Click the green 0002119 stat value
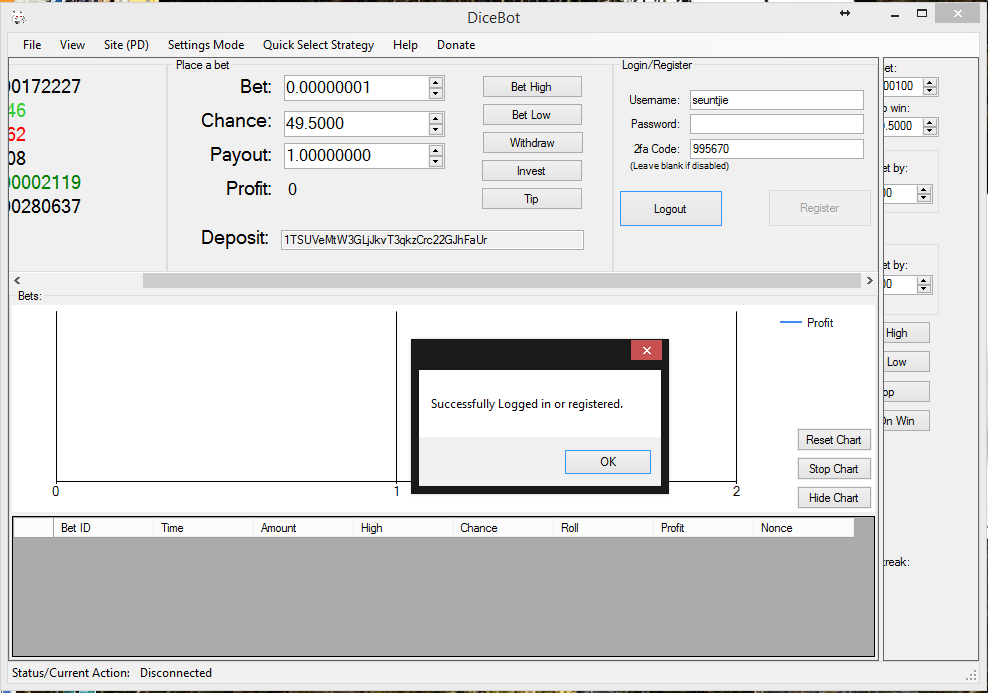The width and height of the screenshot is (988, 693). coord(45,183)
